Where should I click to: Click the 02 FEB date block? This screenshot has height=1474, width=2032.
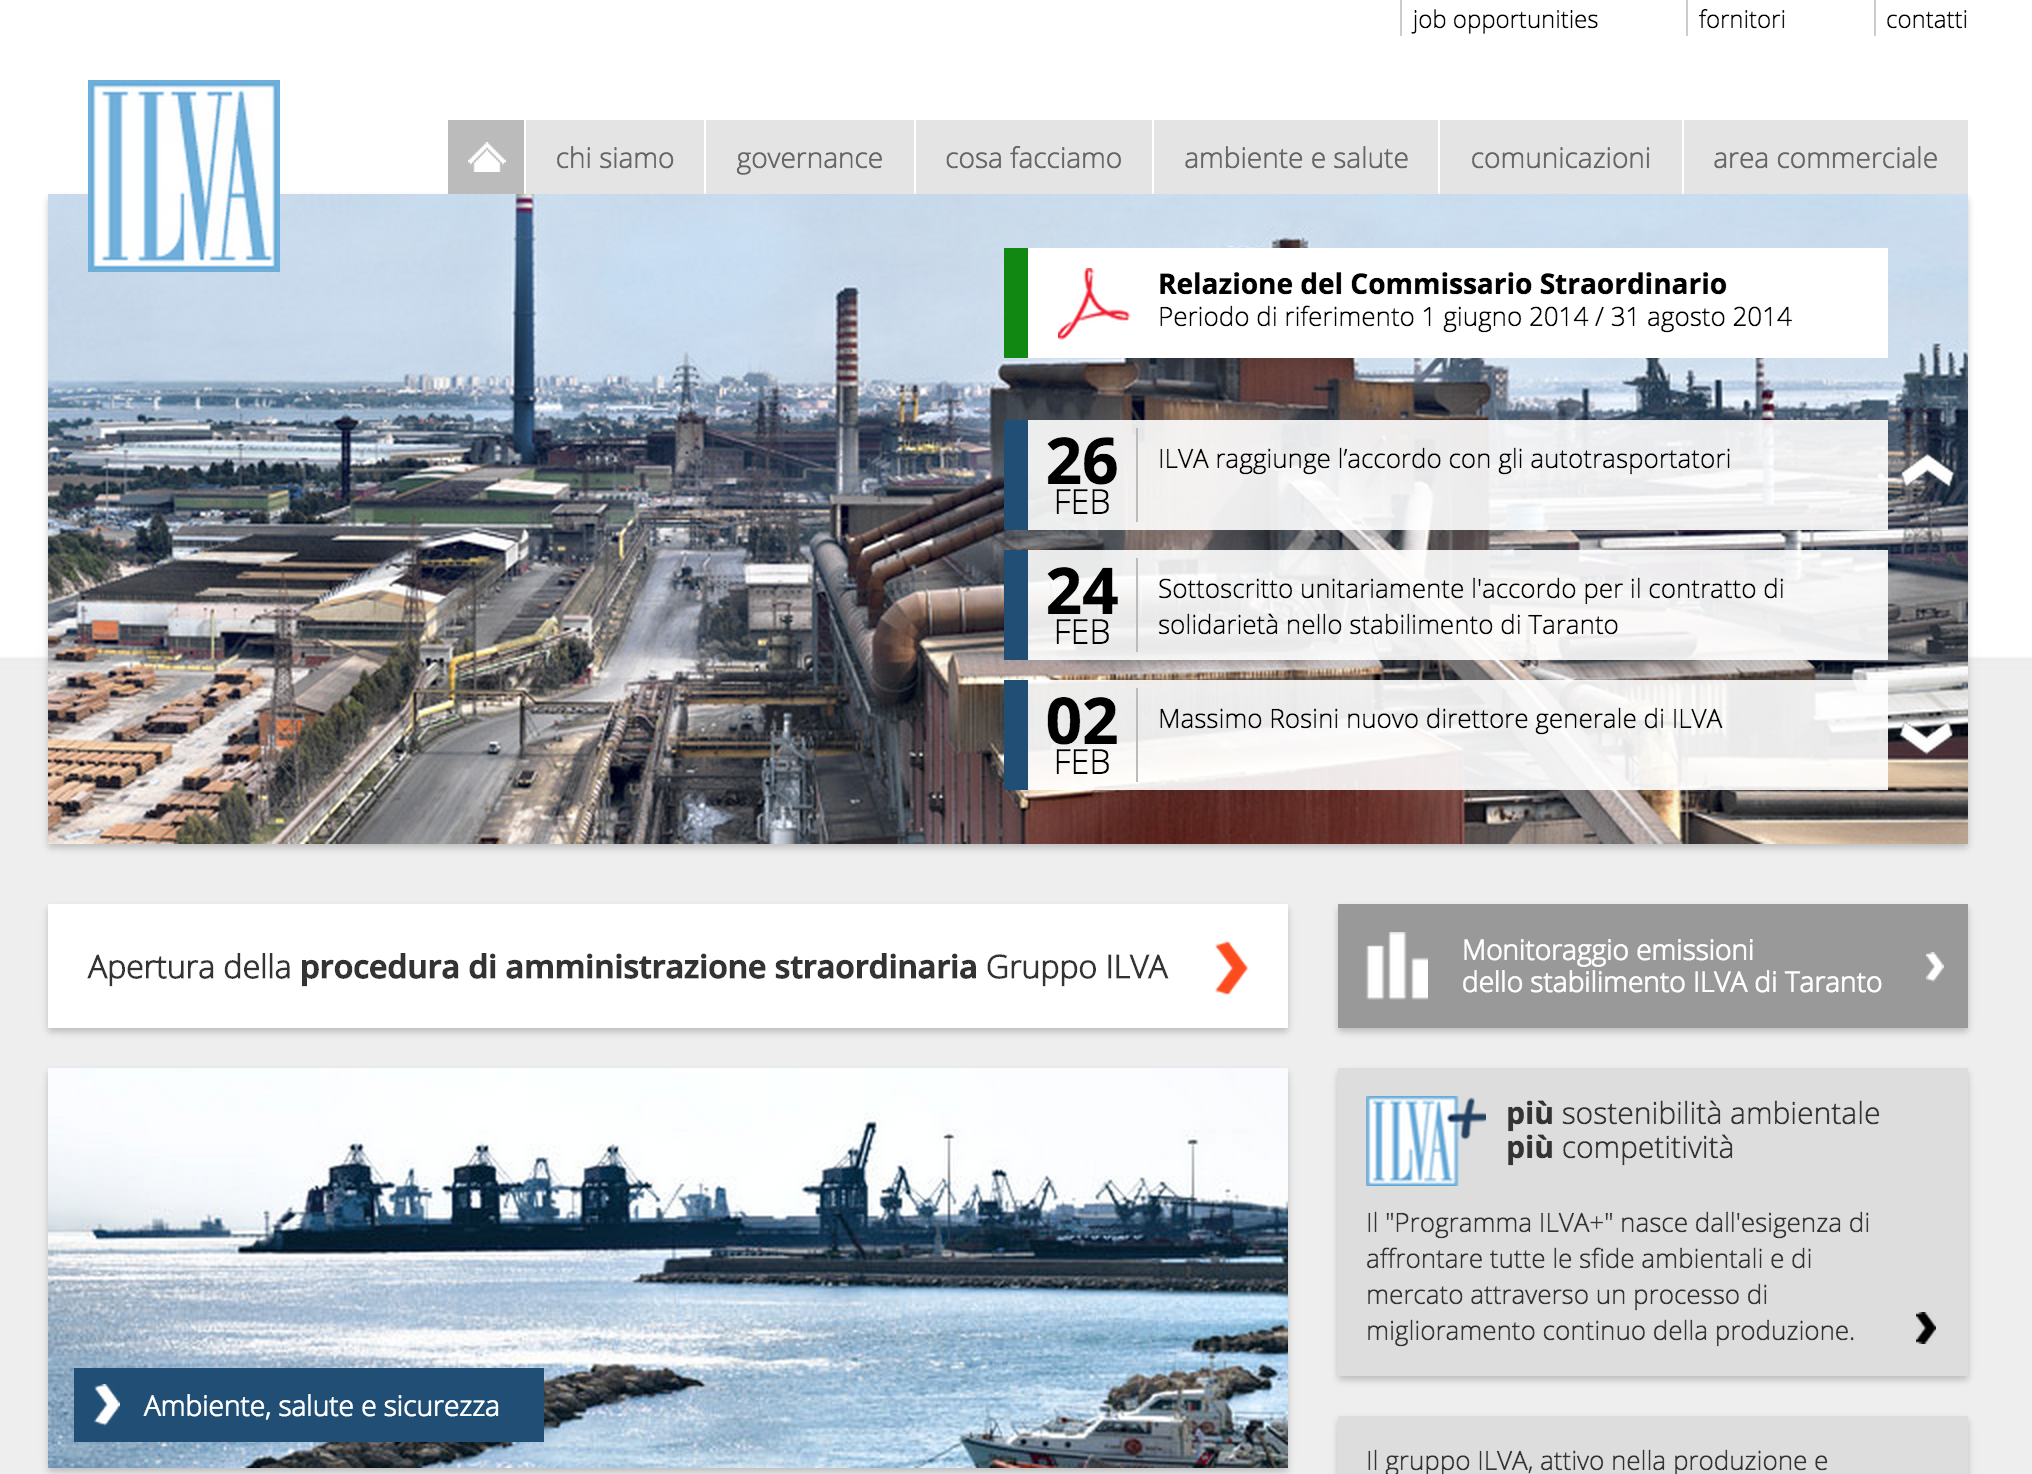[1082, 735]
